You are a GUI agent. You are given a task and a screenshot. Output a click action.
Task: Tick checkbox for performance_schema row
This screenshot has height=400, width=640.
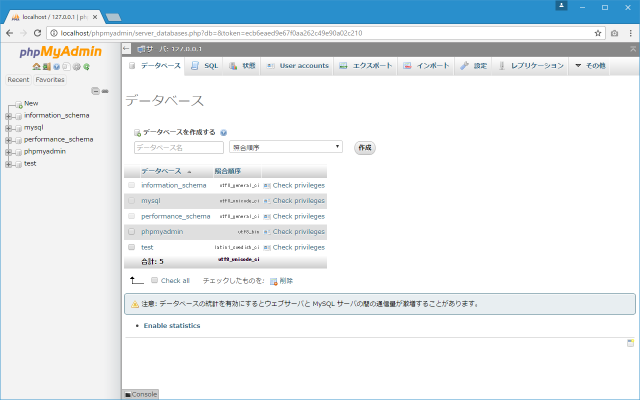tap(131, 216)
